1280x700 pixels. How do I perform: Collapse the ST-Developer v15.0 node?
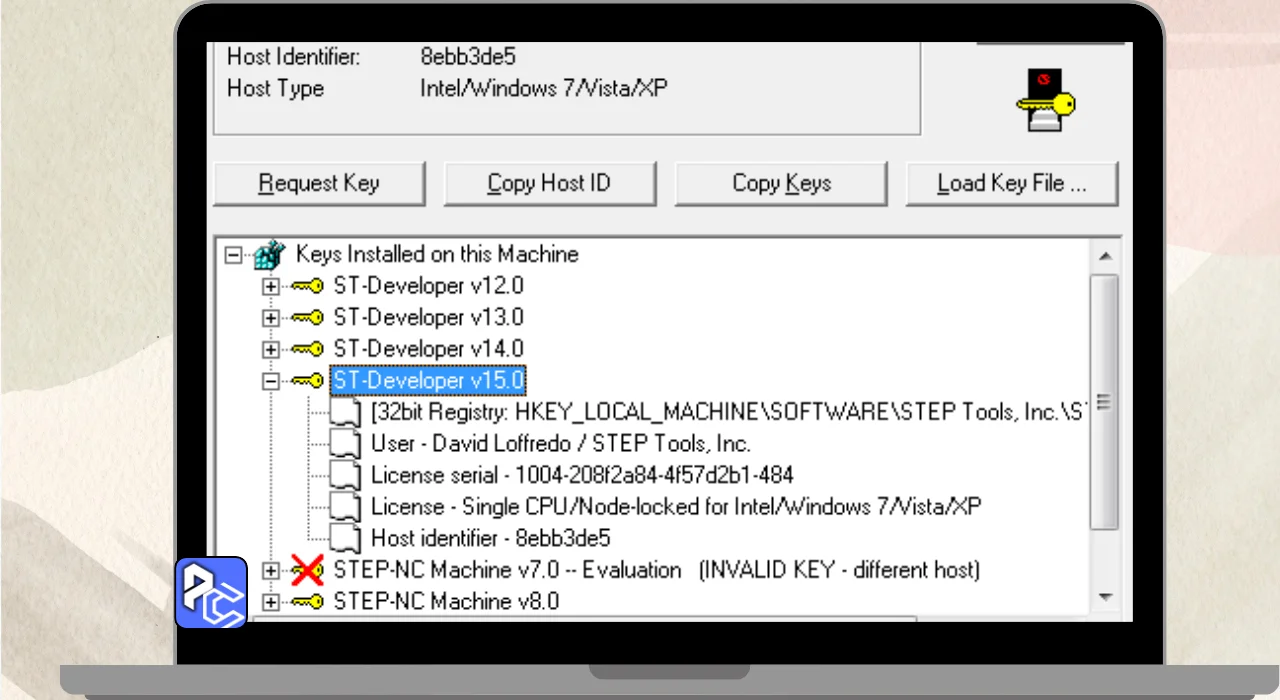[270, 382]
